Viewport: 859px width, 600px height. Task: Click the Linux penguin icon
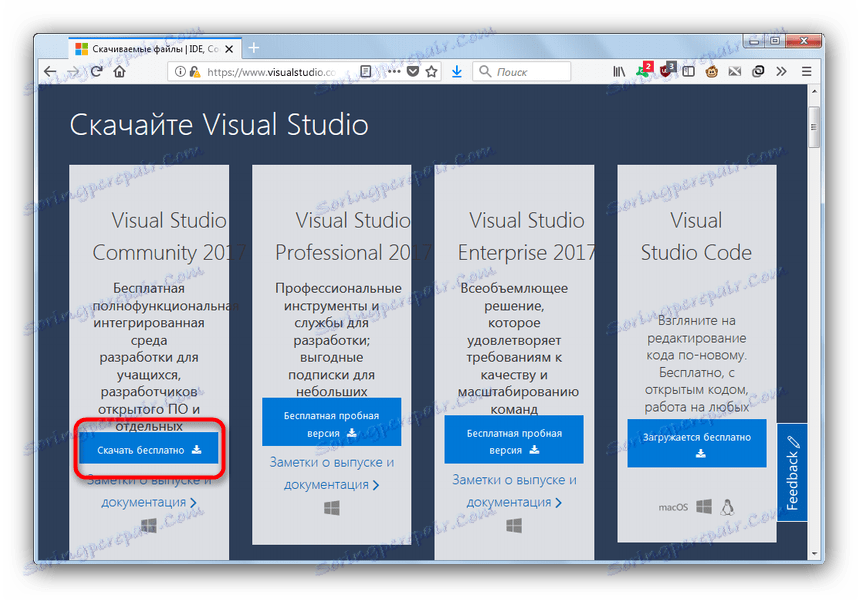(728, 507)
